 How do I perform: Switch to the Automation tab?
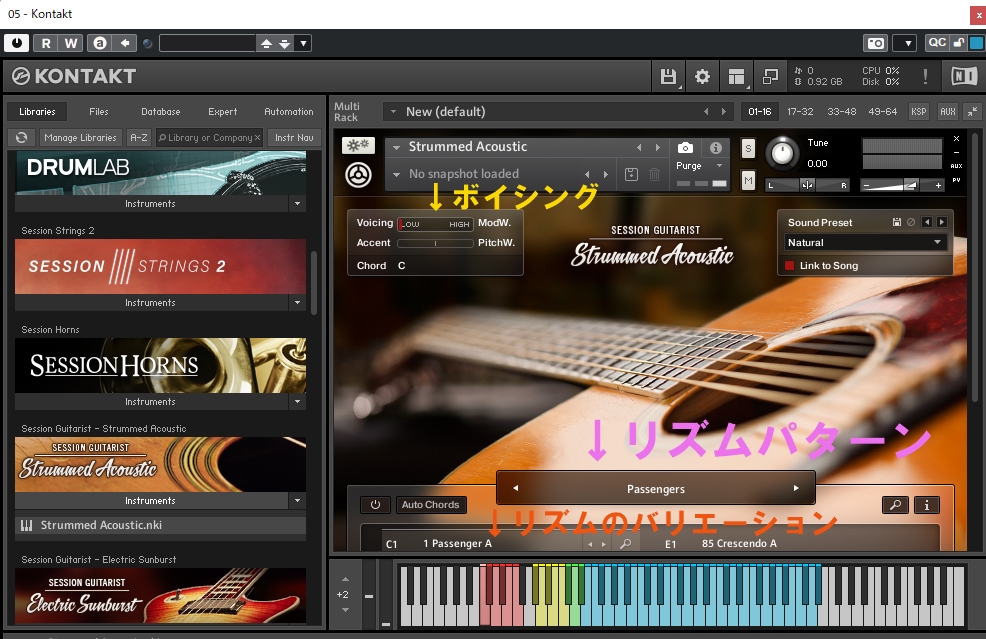(289, 111)
